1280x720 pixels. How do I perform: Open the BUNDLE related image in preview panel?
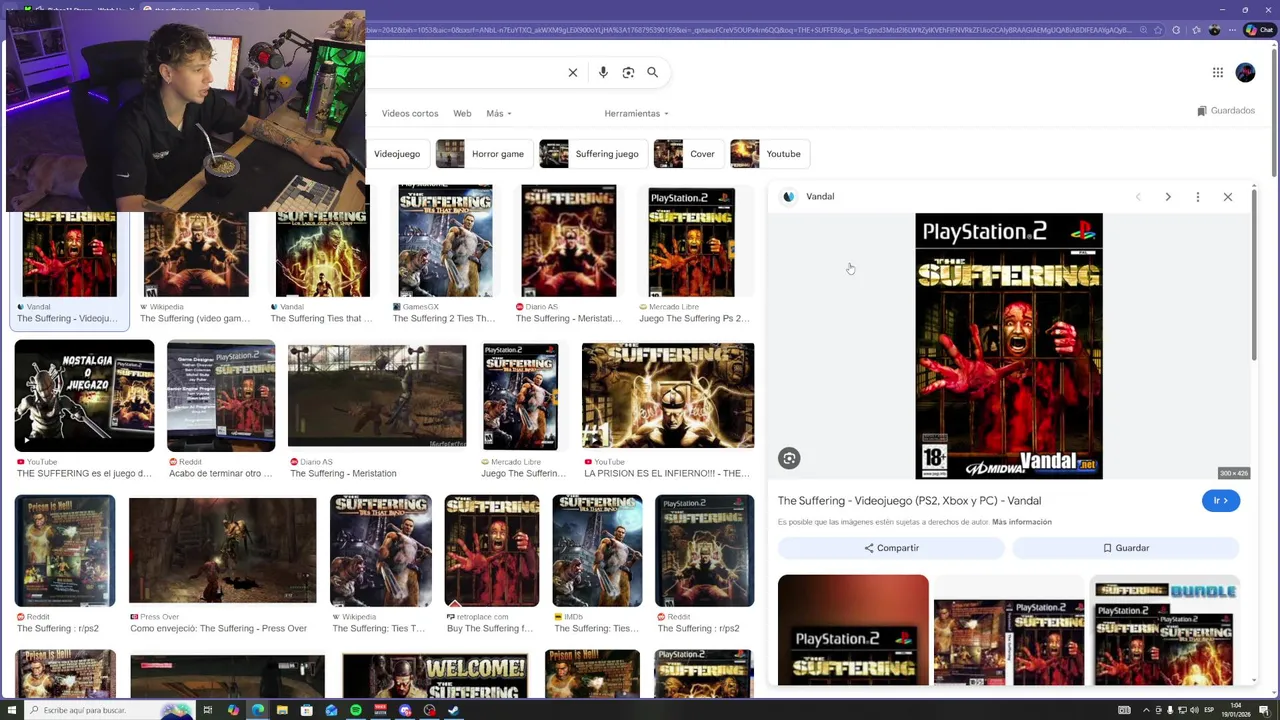(x=1165, y=630)
